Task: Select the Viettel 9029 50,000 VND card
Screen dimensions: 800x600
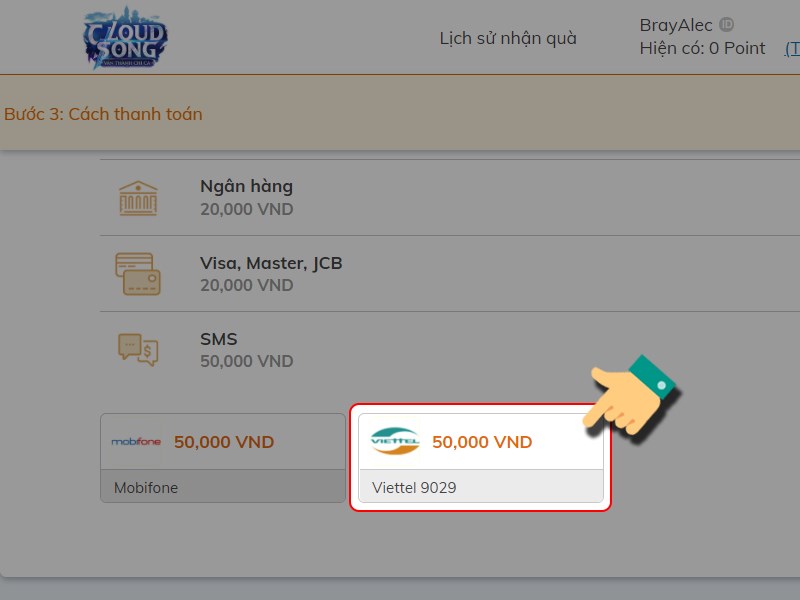Action: (481, 458)
